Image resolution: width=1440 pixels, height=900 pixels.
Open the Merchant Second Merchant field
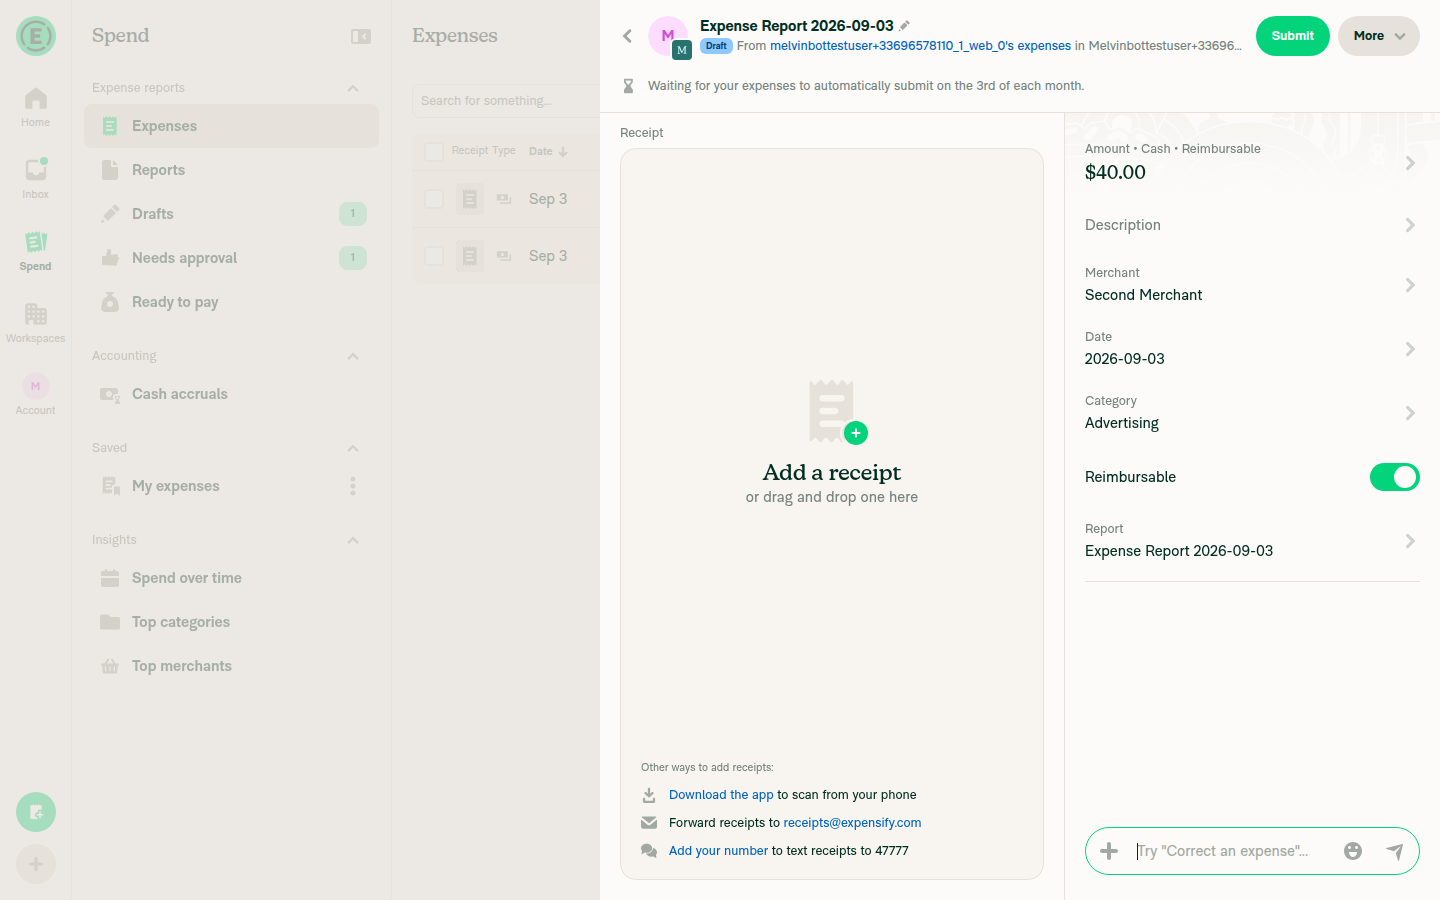point(1252,285)
